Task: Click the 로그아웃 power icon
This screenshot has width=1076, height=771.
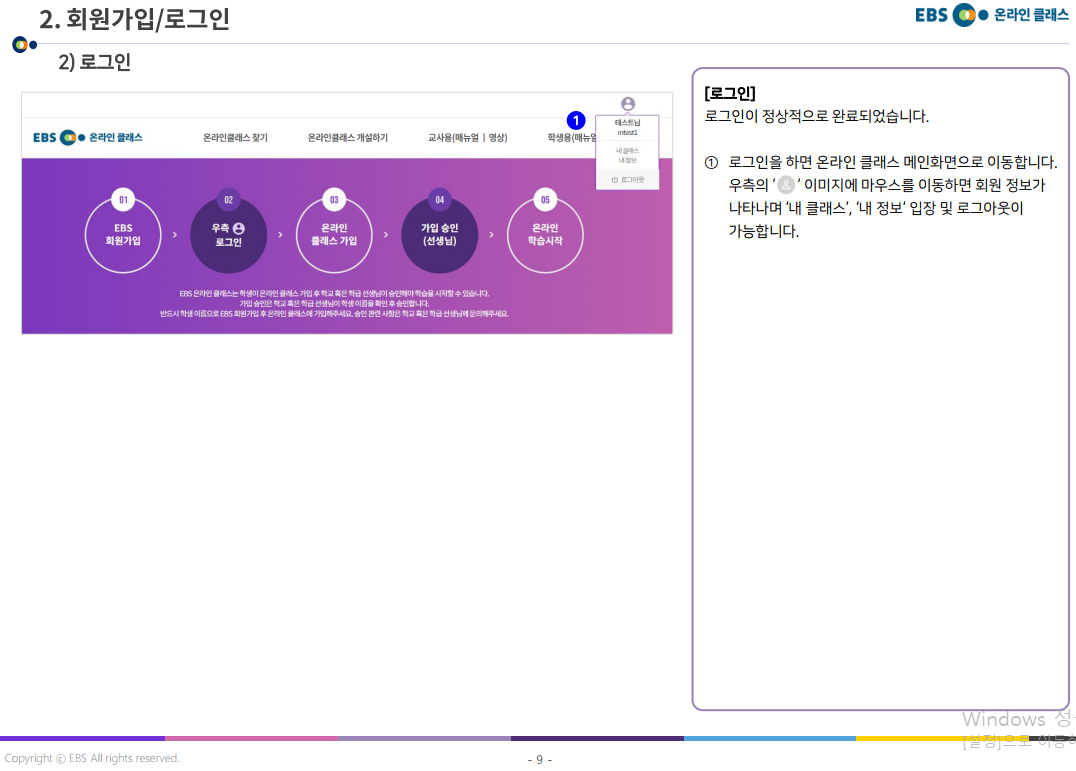Action: (x=615, y=180)
